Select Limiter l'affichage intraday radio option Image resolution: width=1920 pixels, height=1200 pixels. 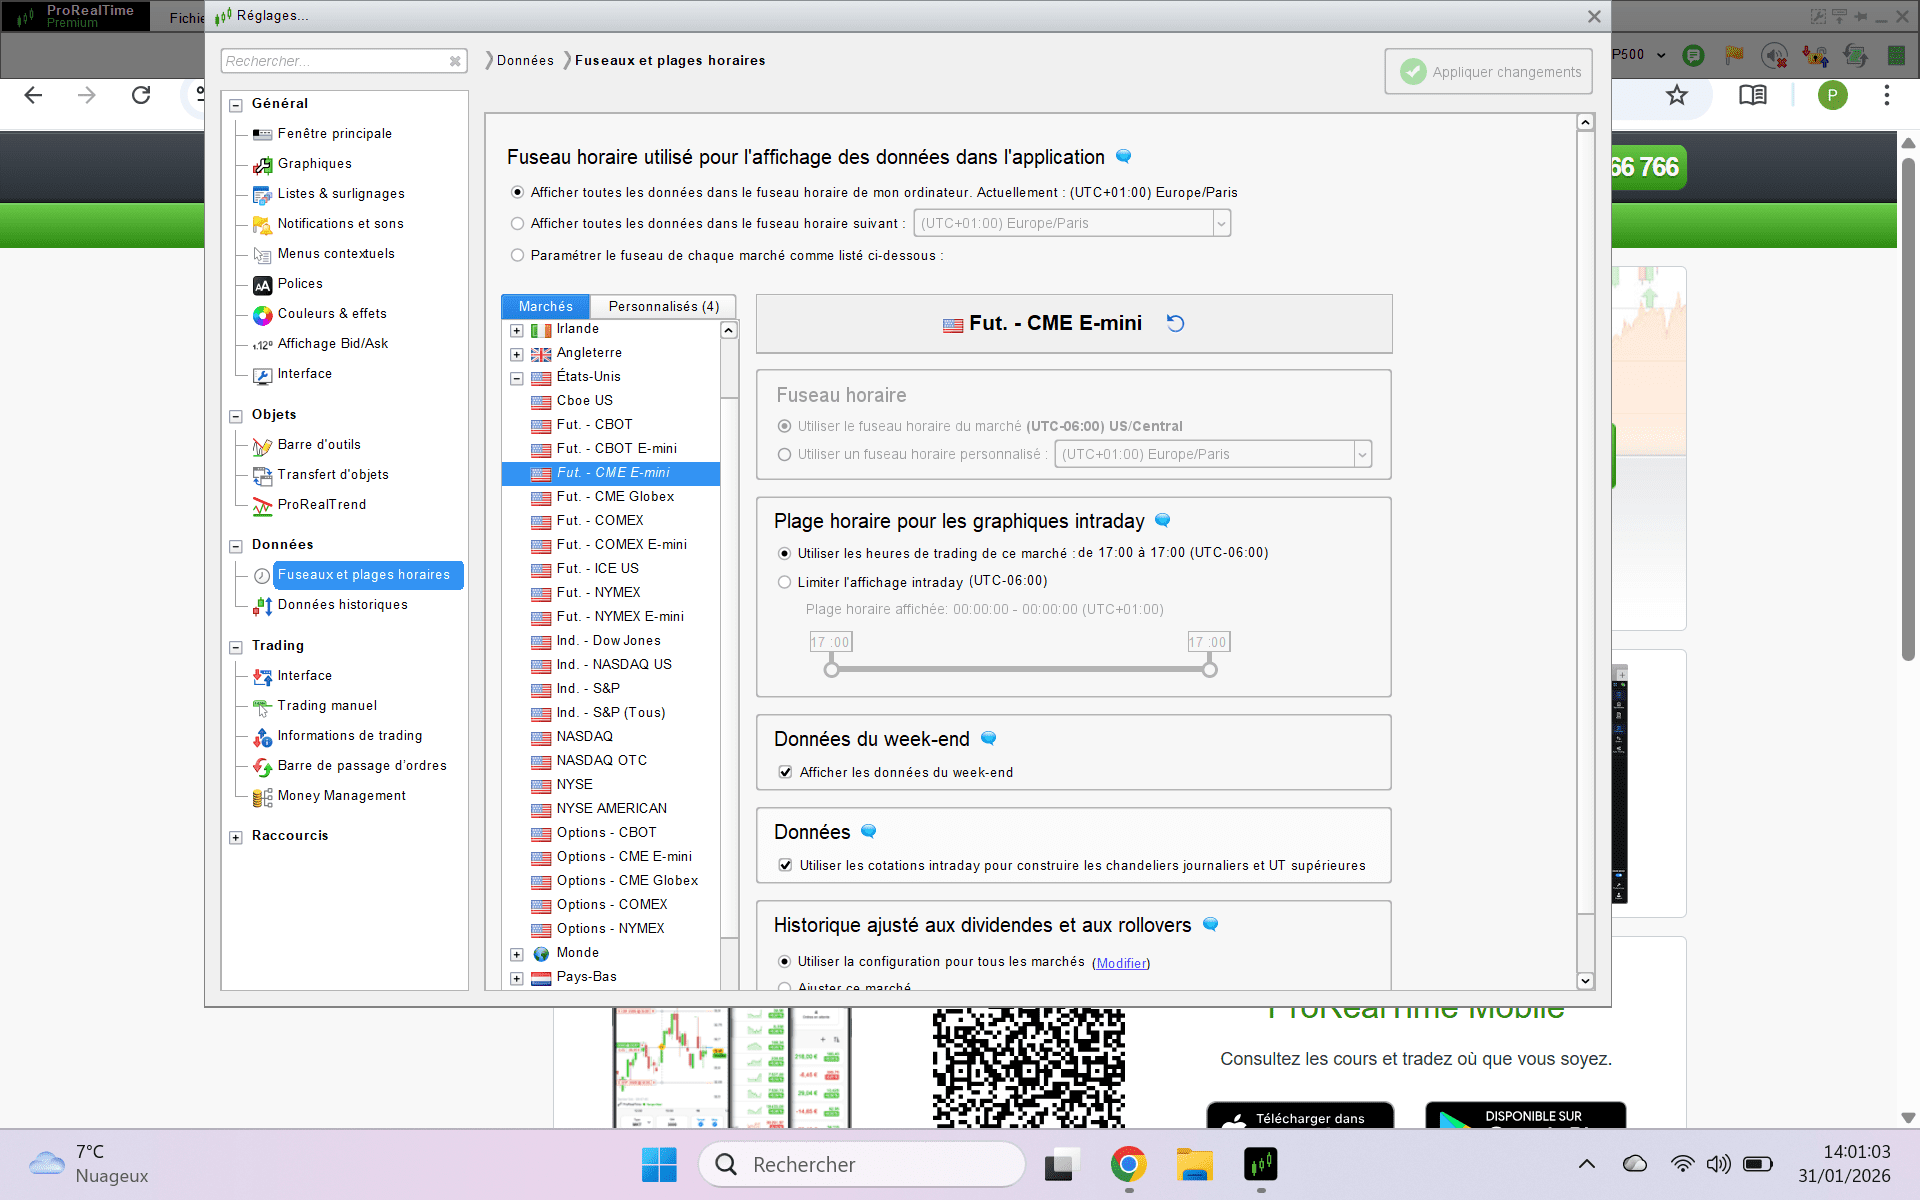click(x=784, y=582)
